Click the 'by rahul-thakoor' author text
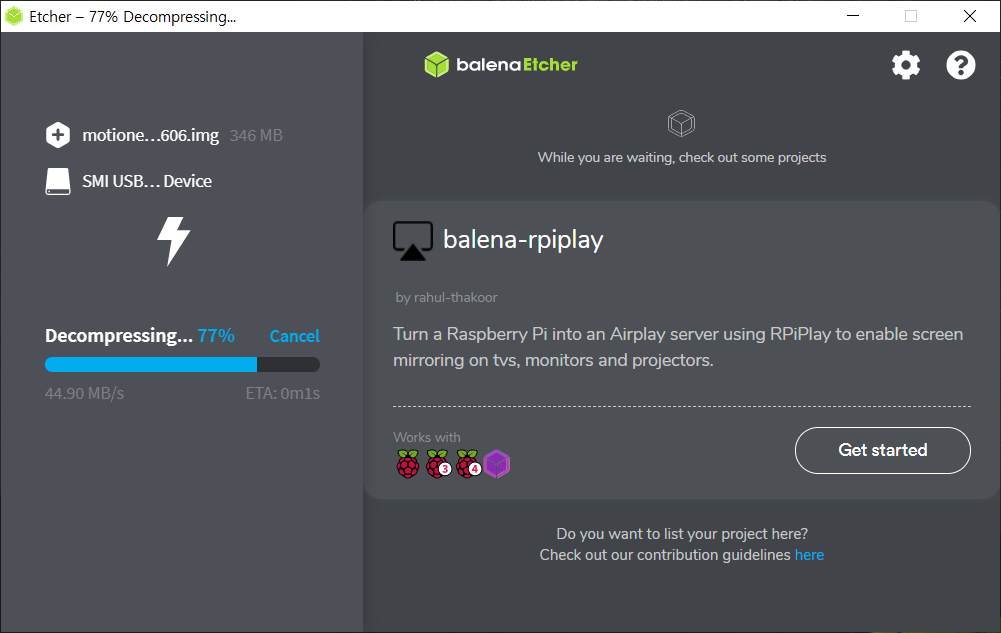Viewport: 1001px width, 633px height. point(446,297)
